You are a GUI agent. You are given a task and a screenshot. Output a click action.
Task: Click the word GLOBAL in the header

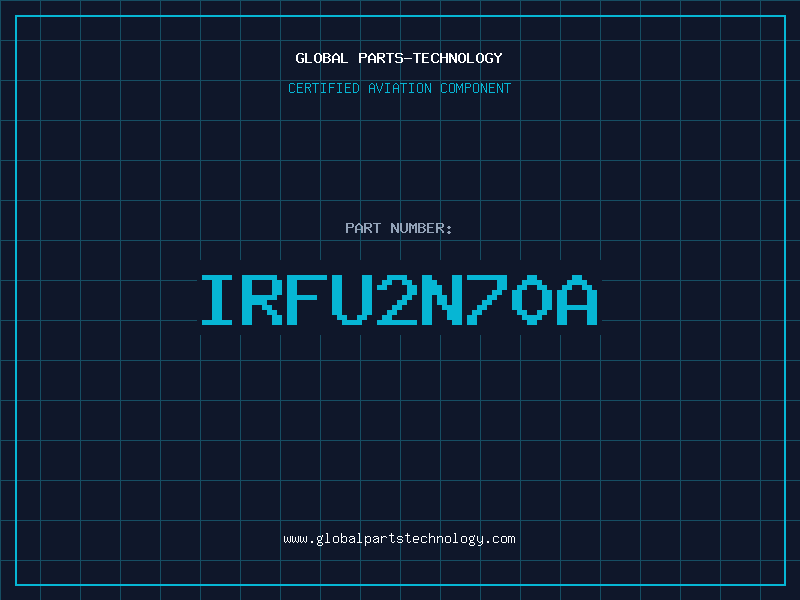click(322, 58)
